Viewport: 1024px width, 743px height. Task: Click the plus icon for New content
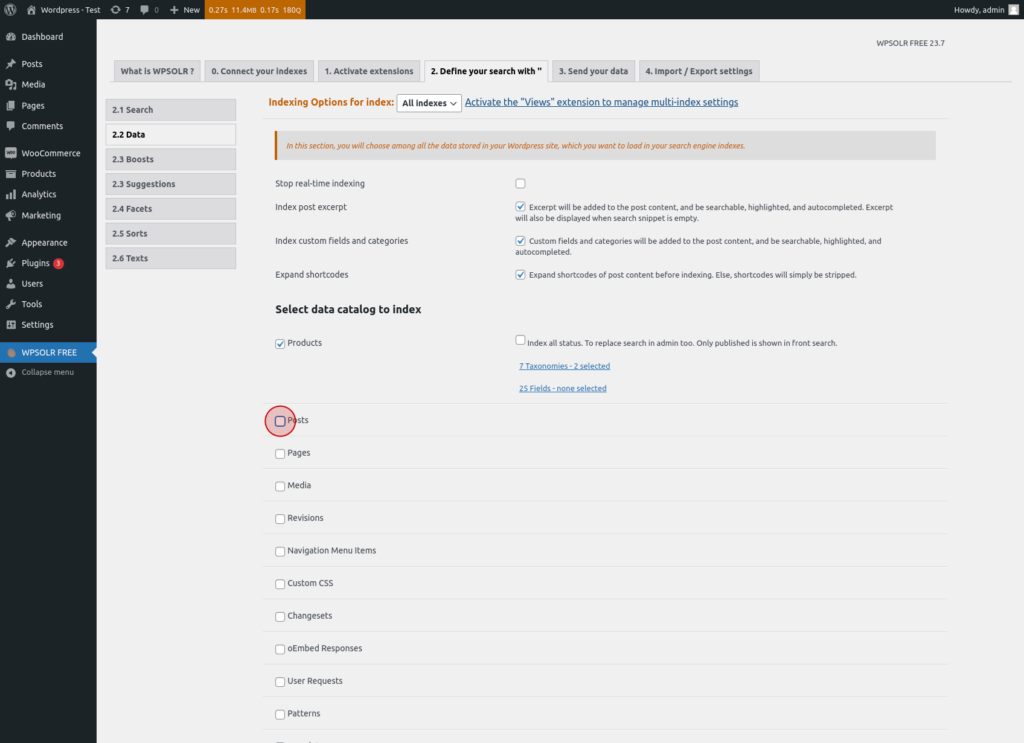coord(174,10)
